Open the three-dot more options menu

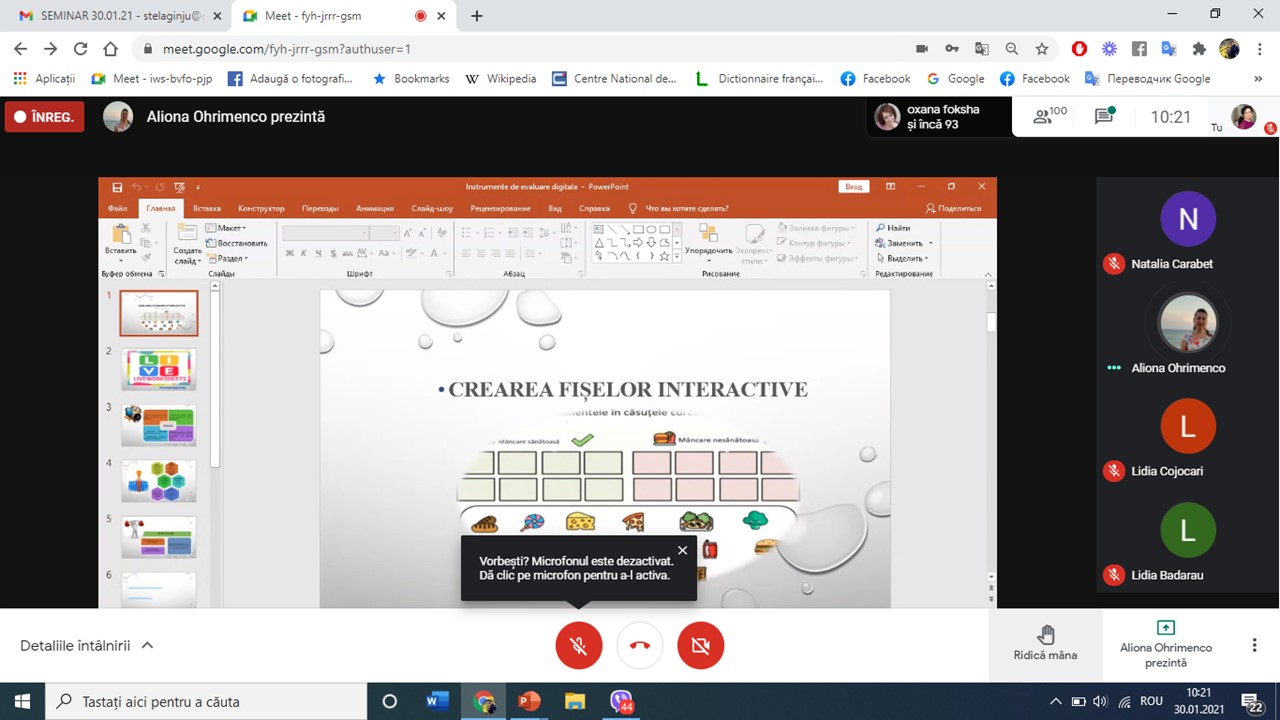pos(1254,645)
